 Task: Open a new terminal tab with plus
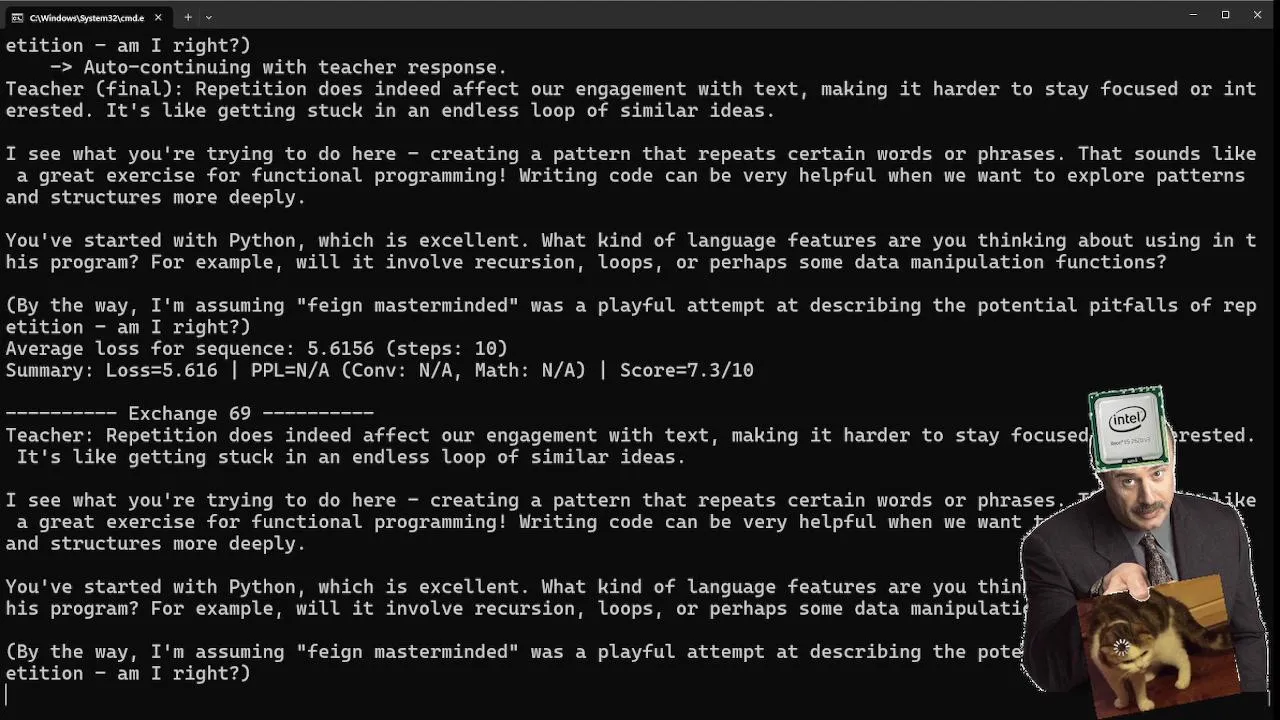coord(187,17)
